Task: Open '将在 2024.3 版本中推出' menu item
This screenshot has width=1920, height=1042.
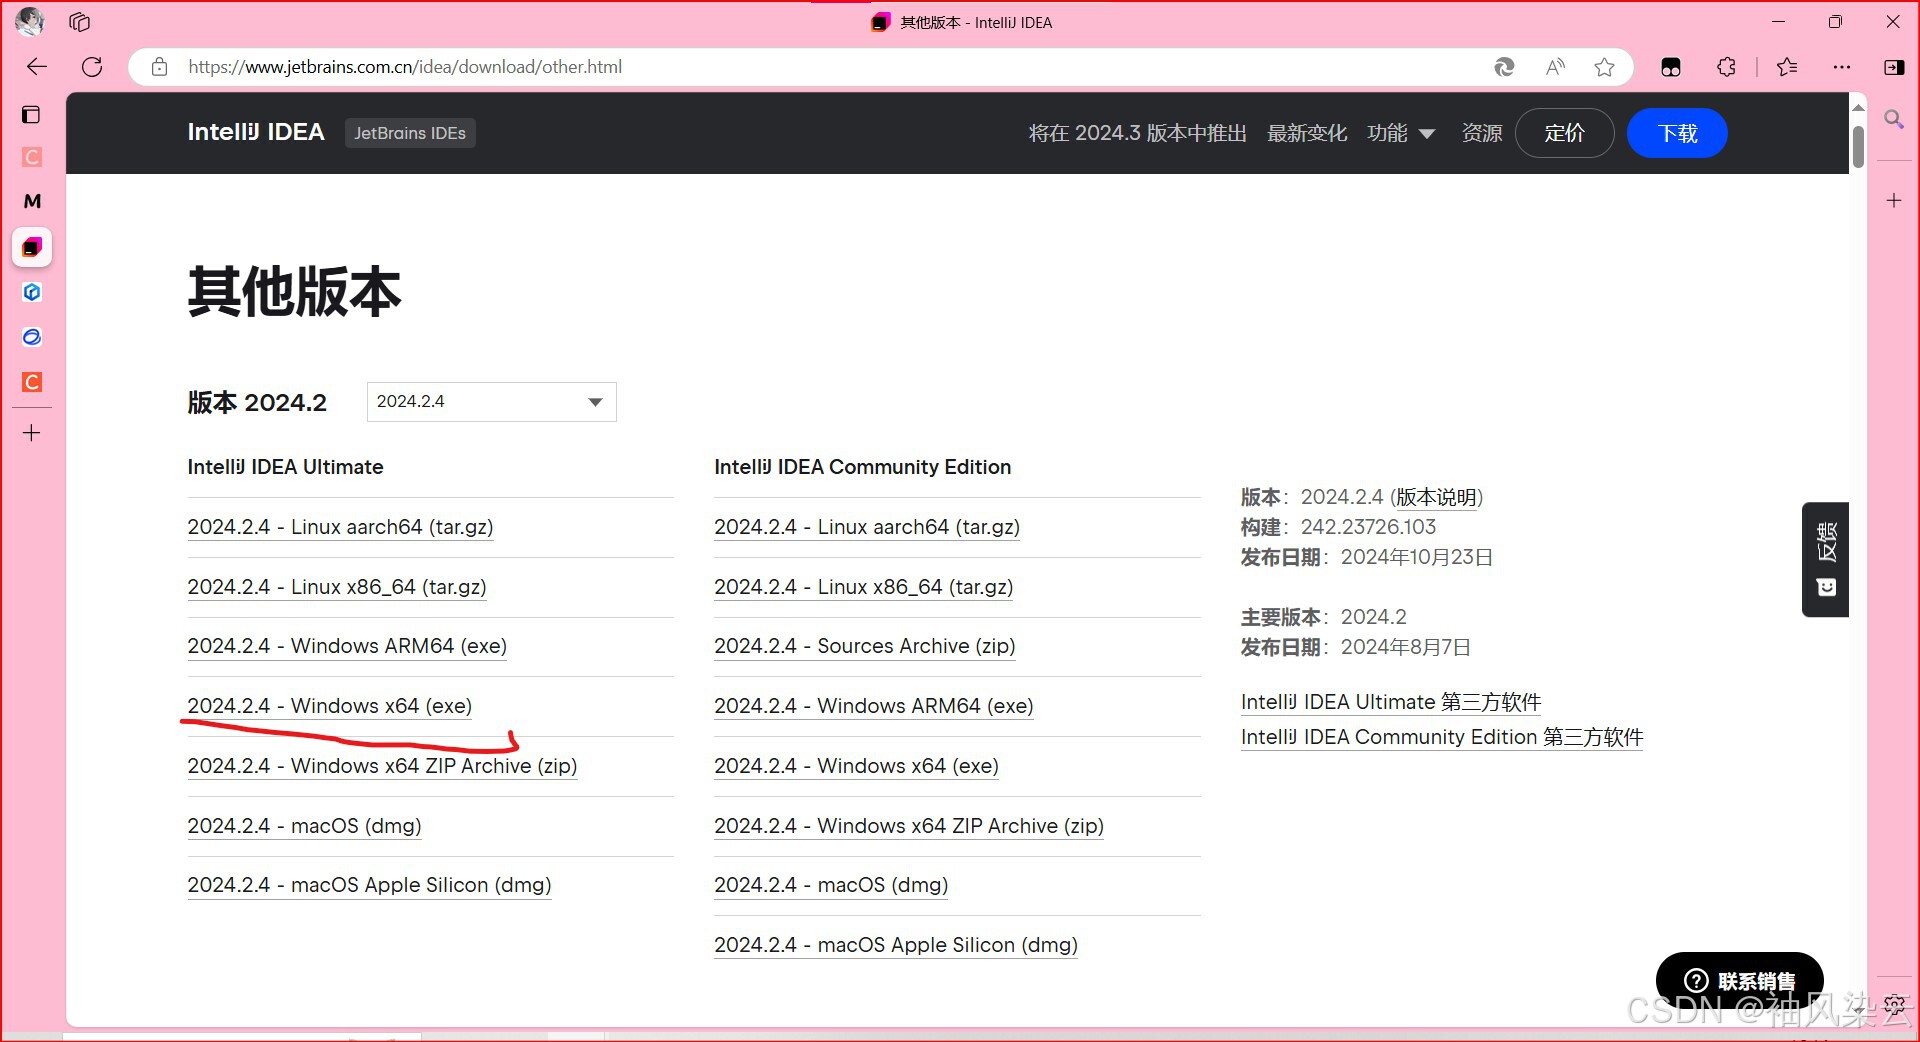Action: click(x=1138, y=133)
